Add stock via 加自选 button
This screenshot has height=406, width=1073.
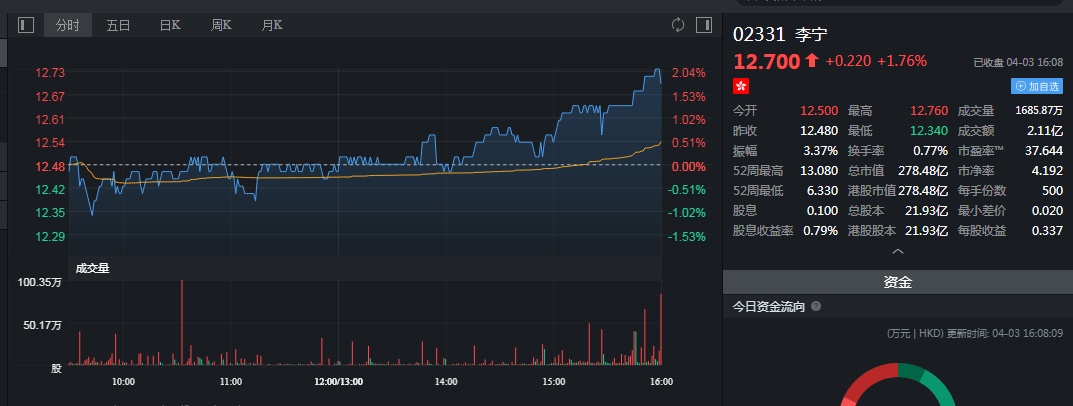tap(1037, 87)
